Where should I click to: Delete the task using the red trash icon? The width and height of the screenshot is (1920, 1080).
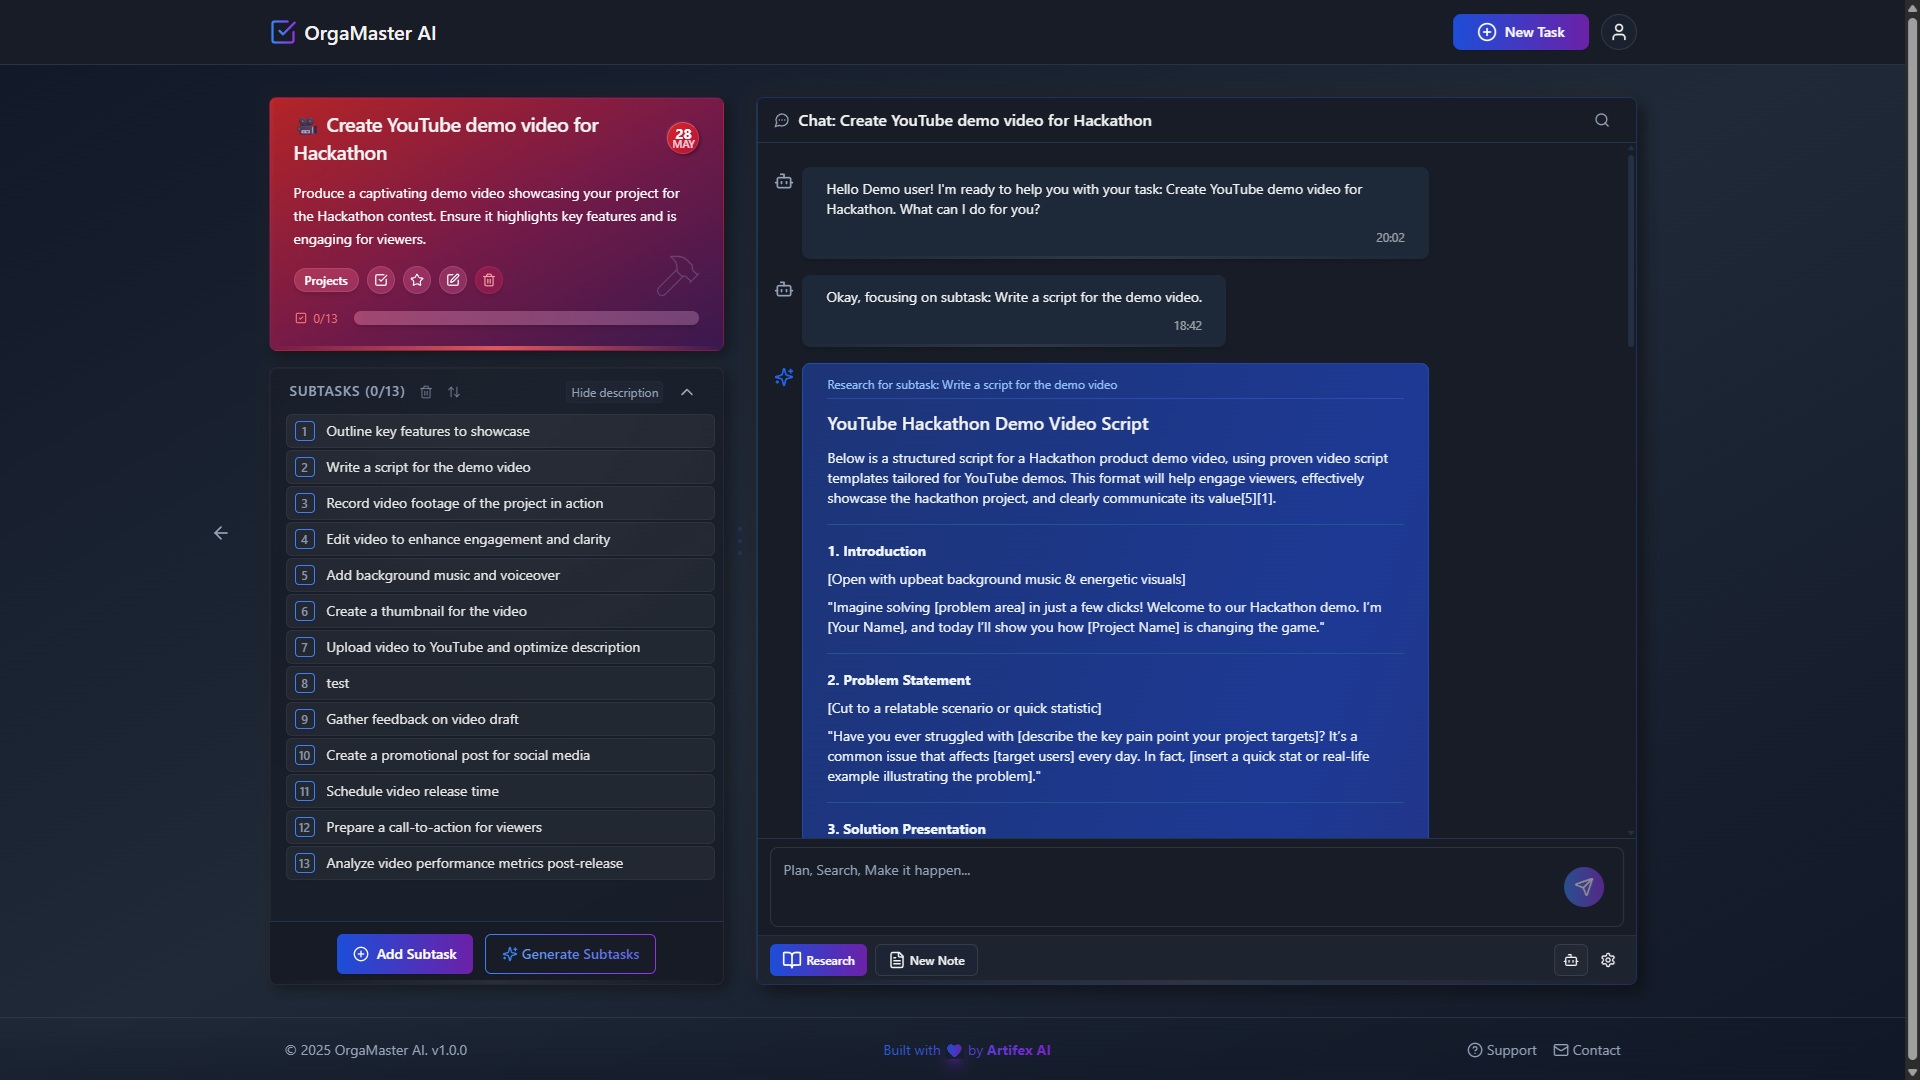489,280
